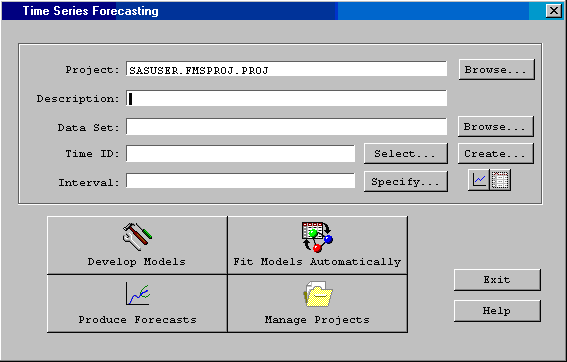Open Manage Projects
Viewport: 567px width, 362px height.
[317, 303]
